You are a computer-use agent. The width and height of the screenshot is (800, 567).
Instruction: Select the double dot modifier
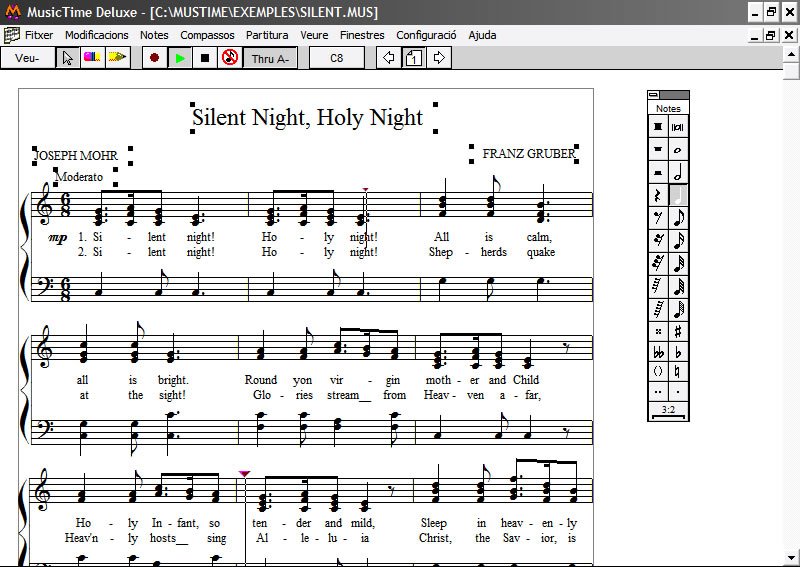pyautogui.click(x=658, y=392)
